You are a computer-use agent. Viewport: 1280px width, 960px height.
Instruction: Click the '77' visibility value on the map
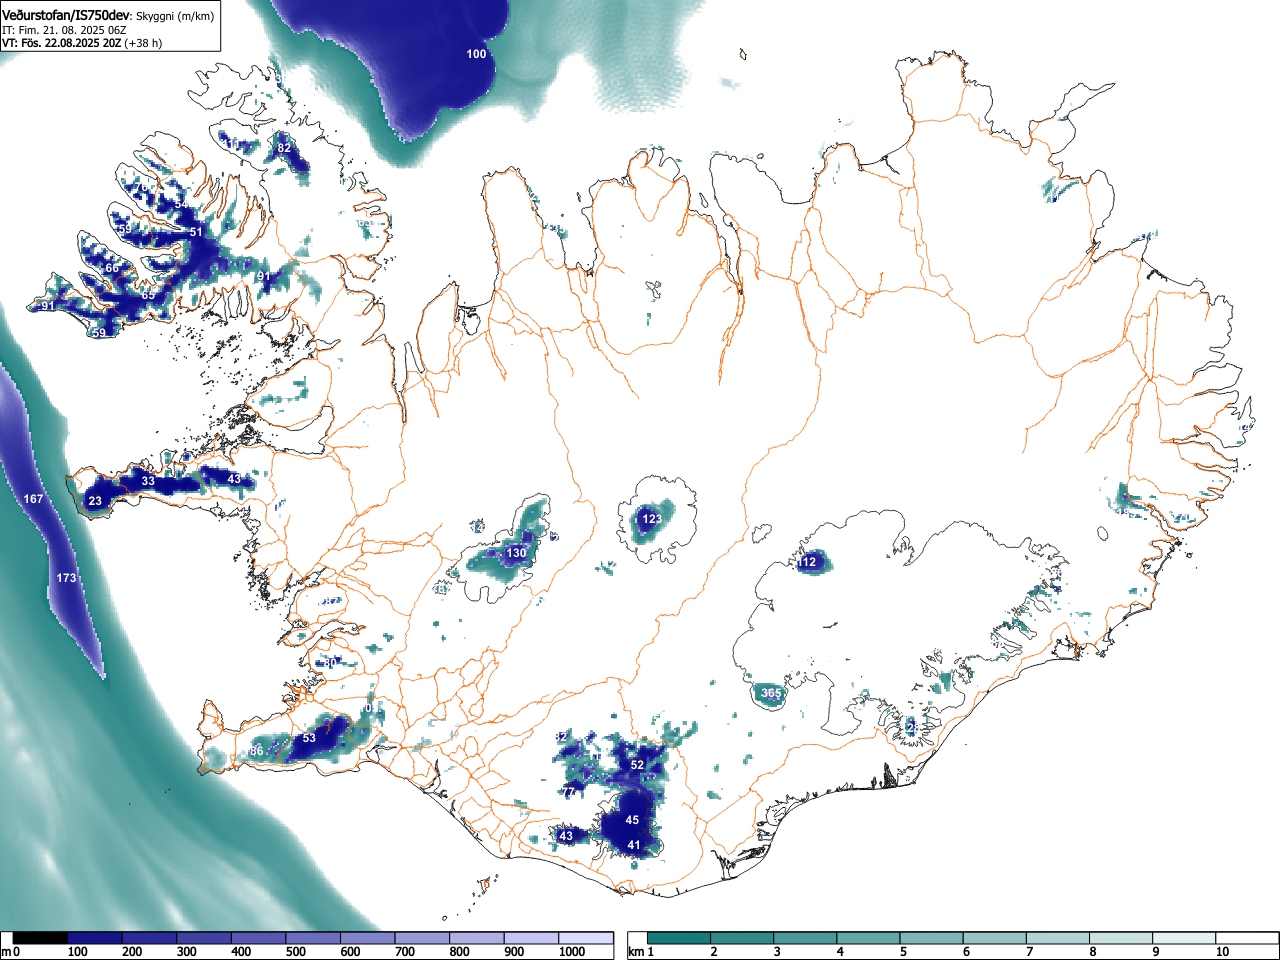click(x=569, y=791)
